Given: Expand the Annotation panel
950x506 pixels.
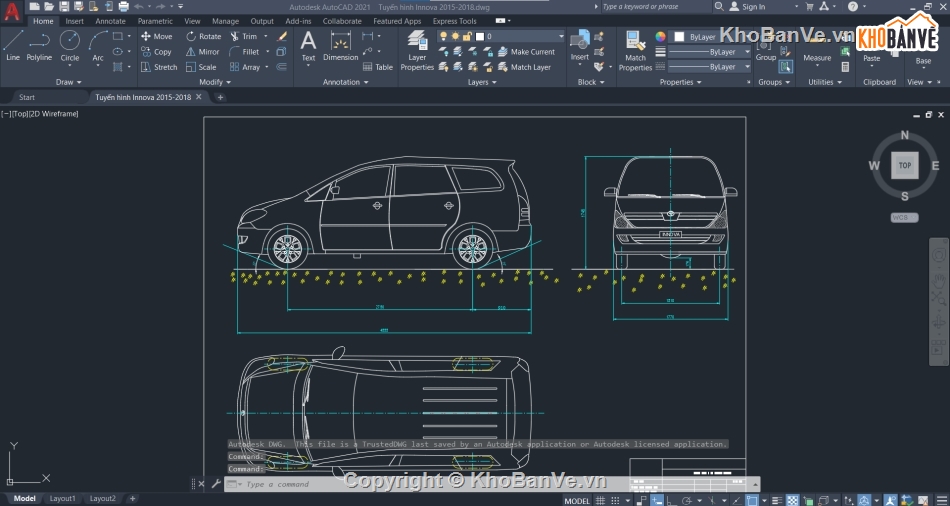Looking at the screenshot, I should click(345, 82).
